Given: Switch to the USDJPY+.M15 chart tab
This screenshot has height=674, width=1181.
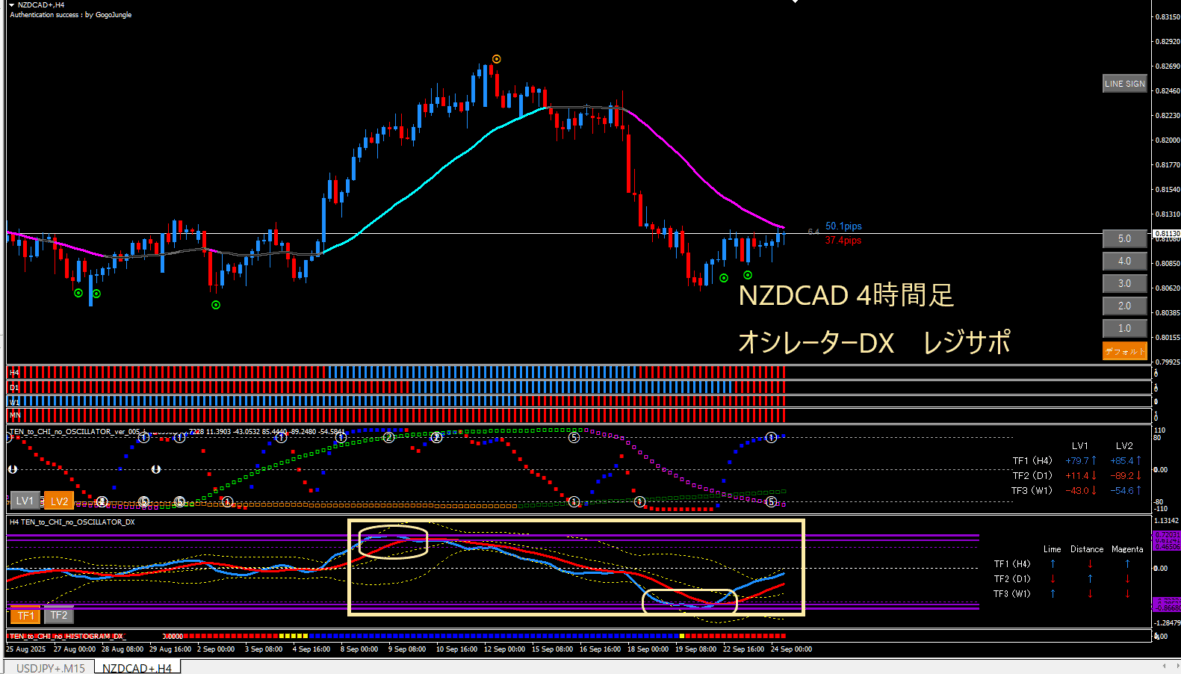Looking at the screenshot, I should tap(47, 667).
